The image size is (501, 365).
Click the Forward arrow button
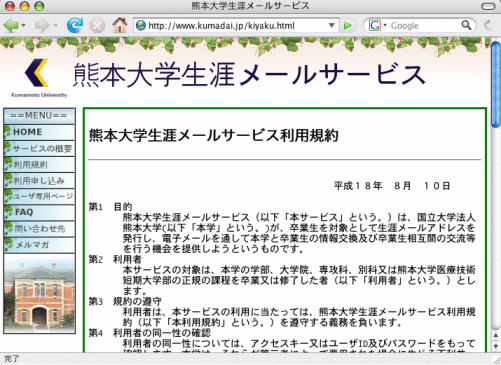tap(42, 25)
